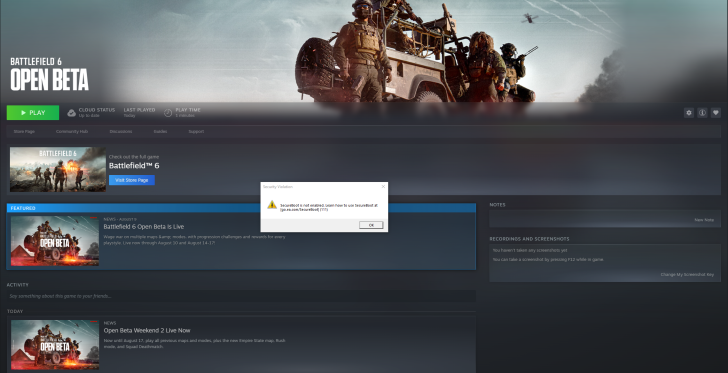Click the green Play button
The height and width of the screenshot is (373, 728).
tap(33, 112)
